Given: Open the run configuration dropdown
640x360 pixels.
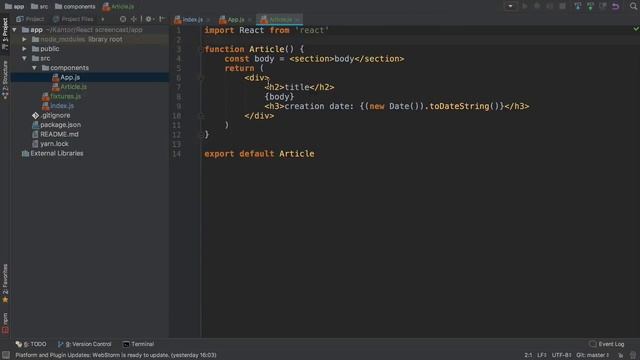Looking at the screenshot, I should click(x=510, y=6).
